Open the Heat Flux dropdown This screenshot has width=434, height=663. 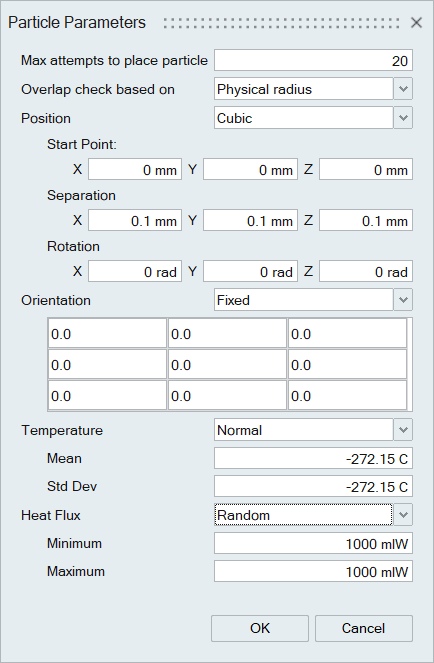pyautogui.click(x=313, y=515)
